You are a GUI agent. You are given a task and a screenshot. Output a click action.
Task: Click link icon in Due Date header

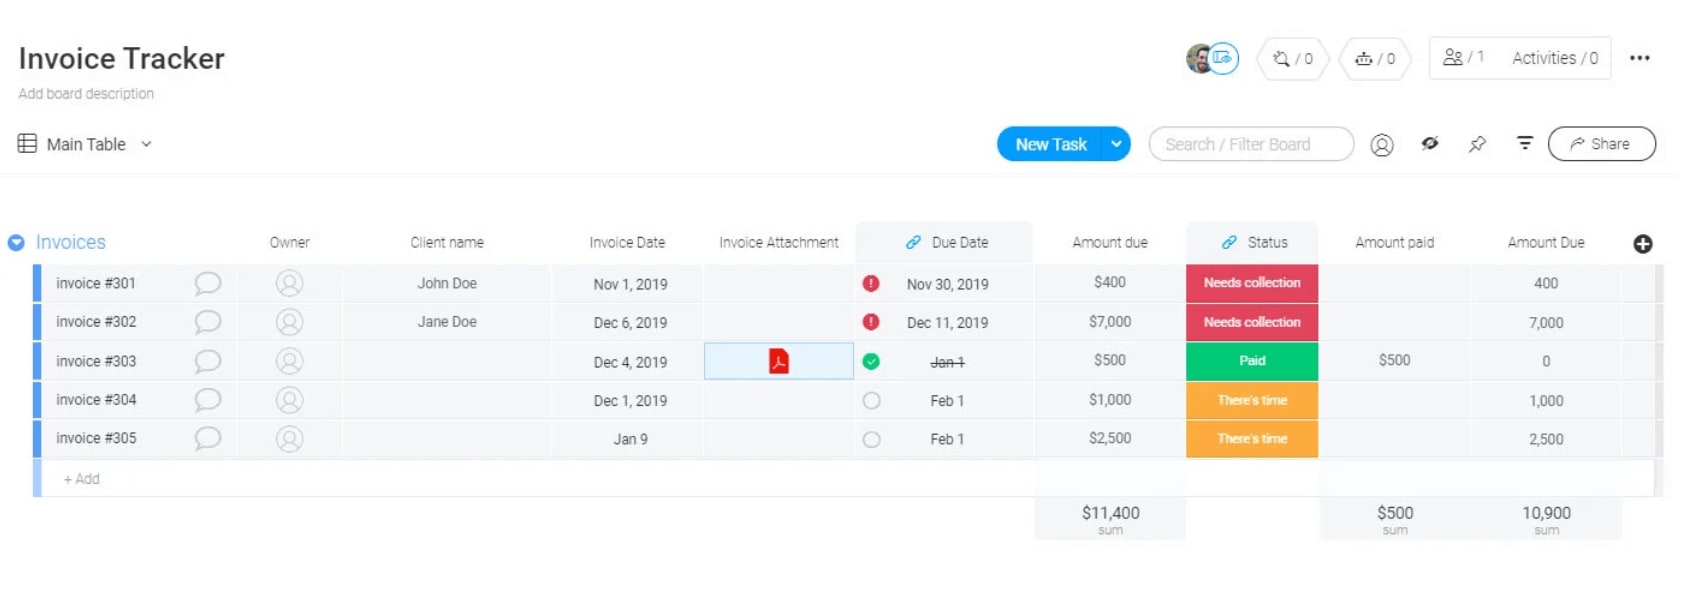point(913,242)
